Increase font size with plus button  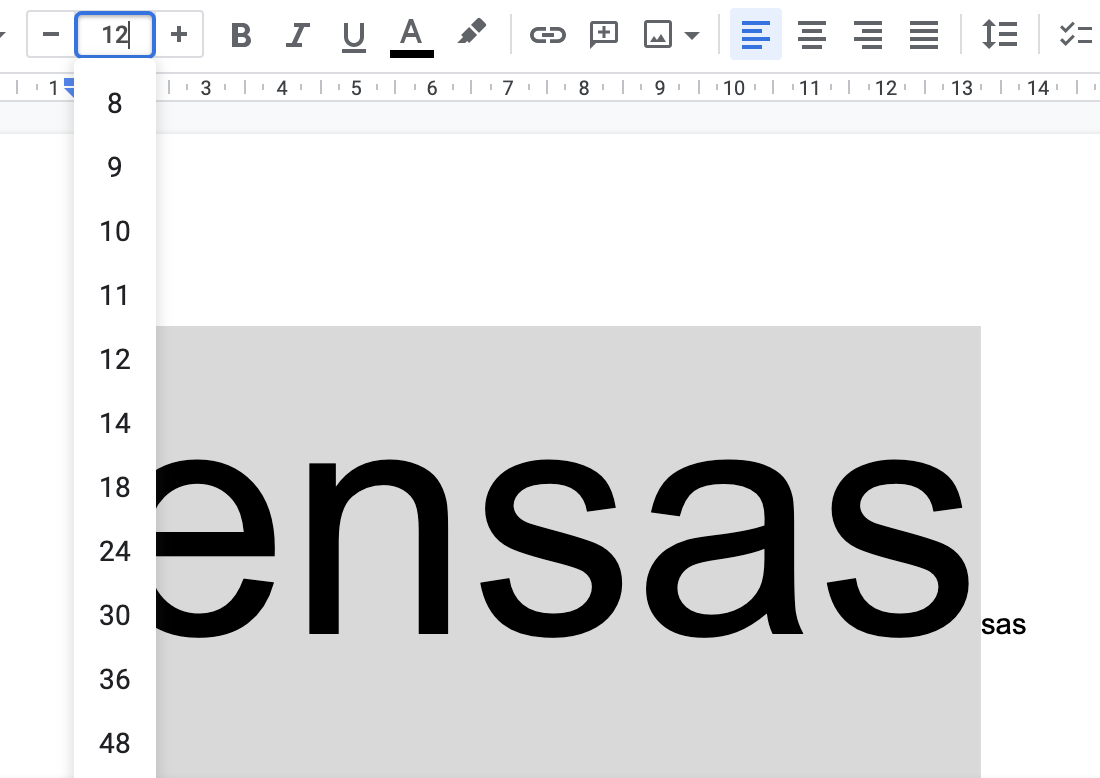point(179,34)
